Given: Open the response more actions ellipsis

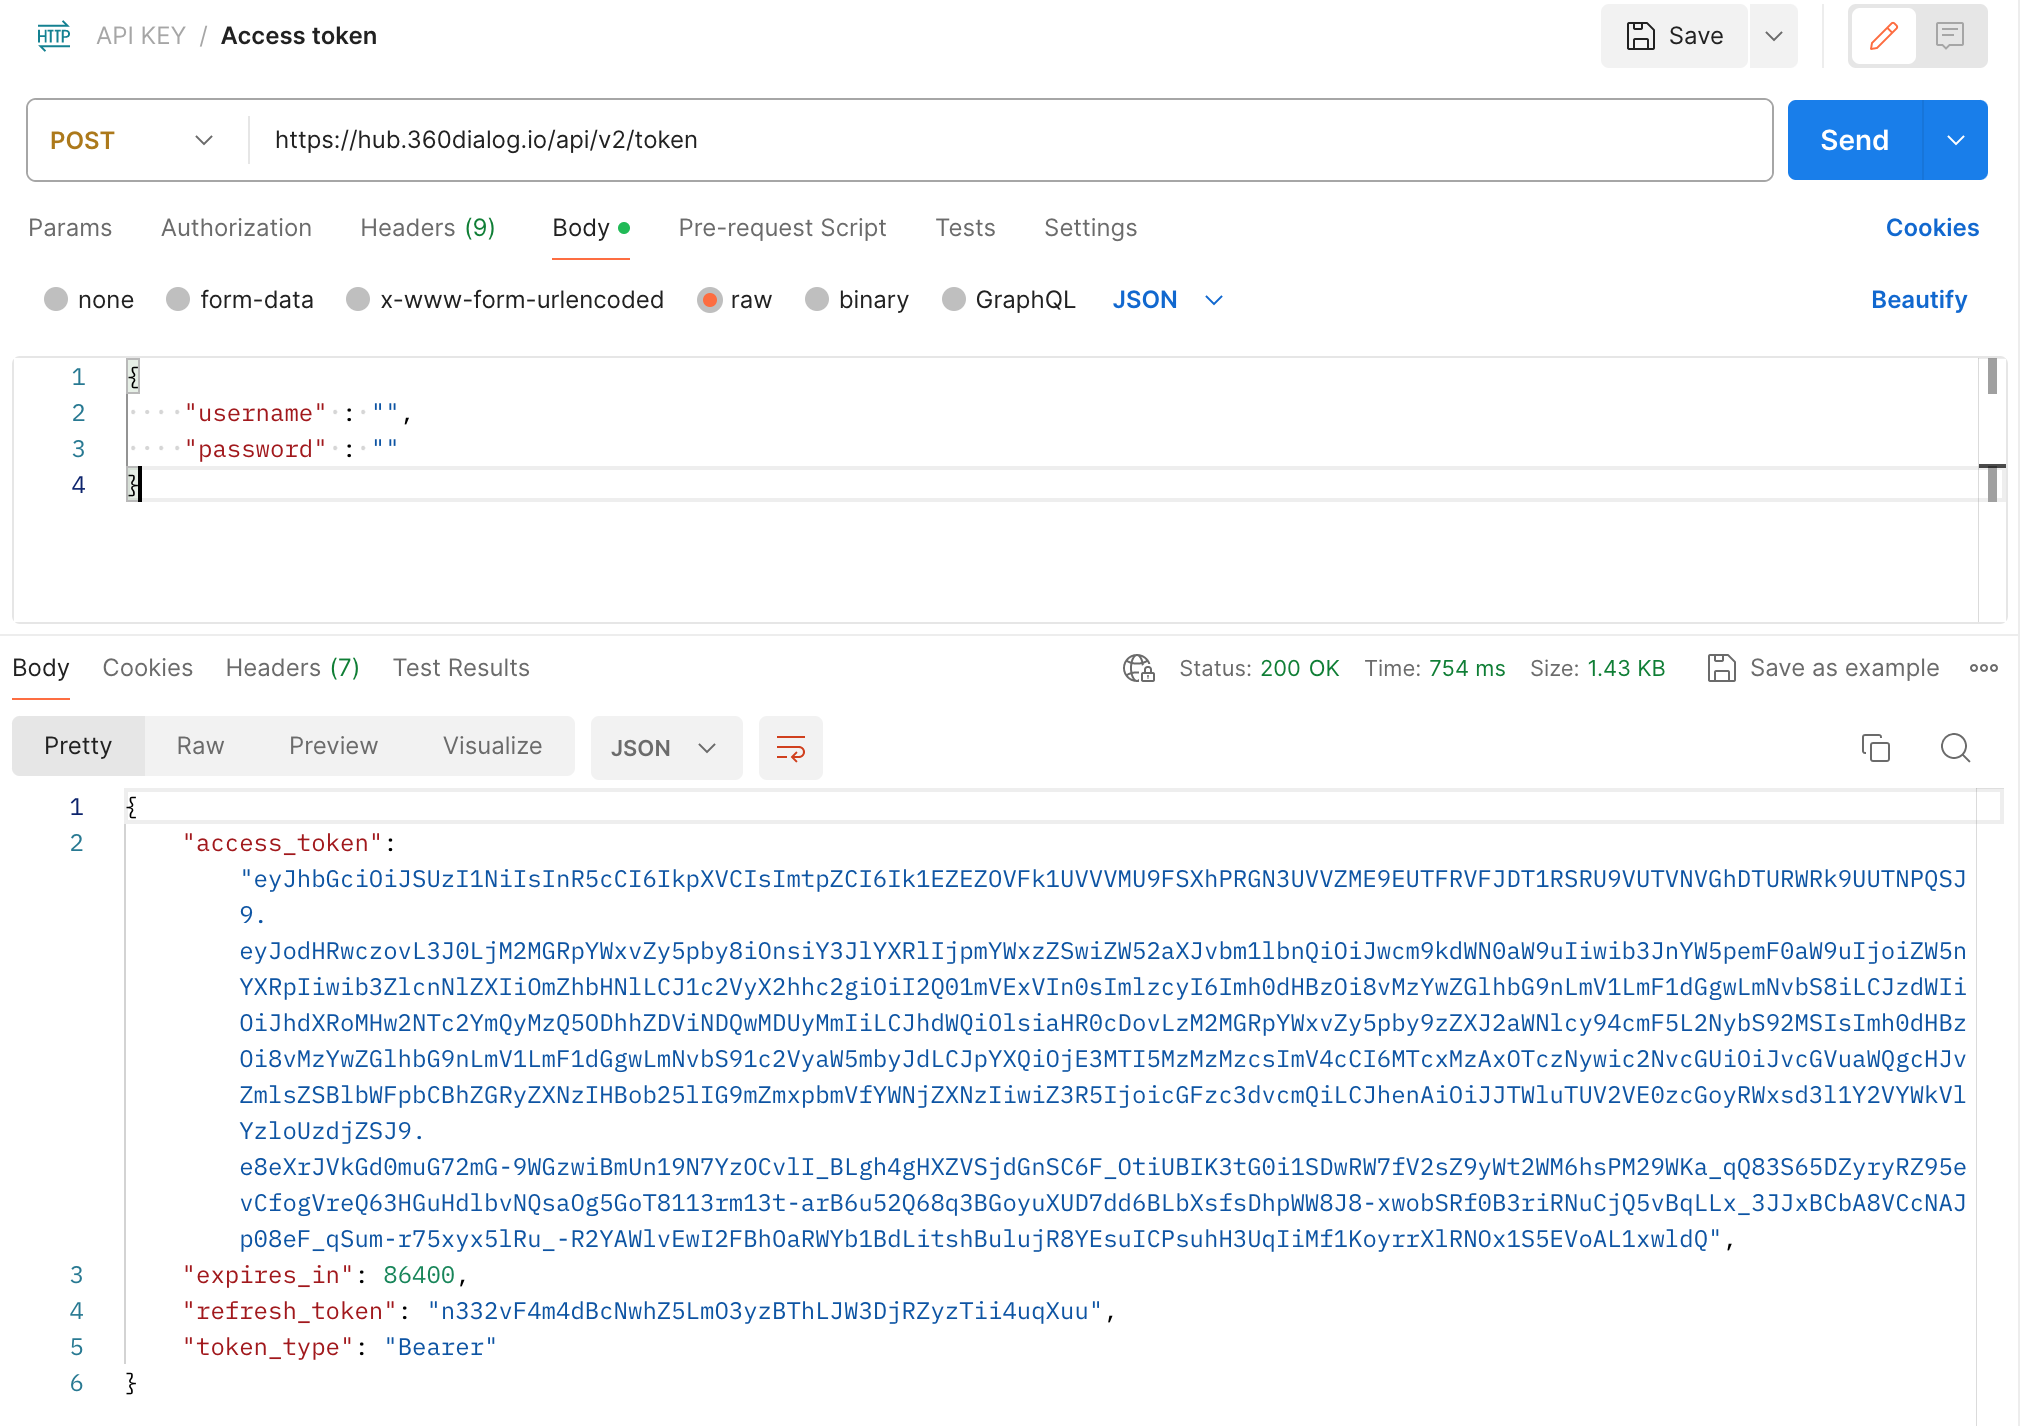Looking at the screenshot, I should (x=1984, y=668).
